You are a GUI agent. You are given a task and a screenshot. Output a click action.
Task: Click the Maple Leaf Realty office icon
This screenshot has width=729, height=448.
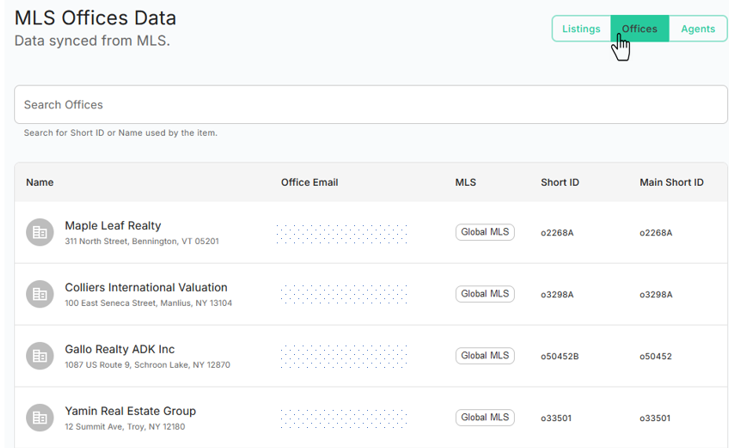pos(40,232)
